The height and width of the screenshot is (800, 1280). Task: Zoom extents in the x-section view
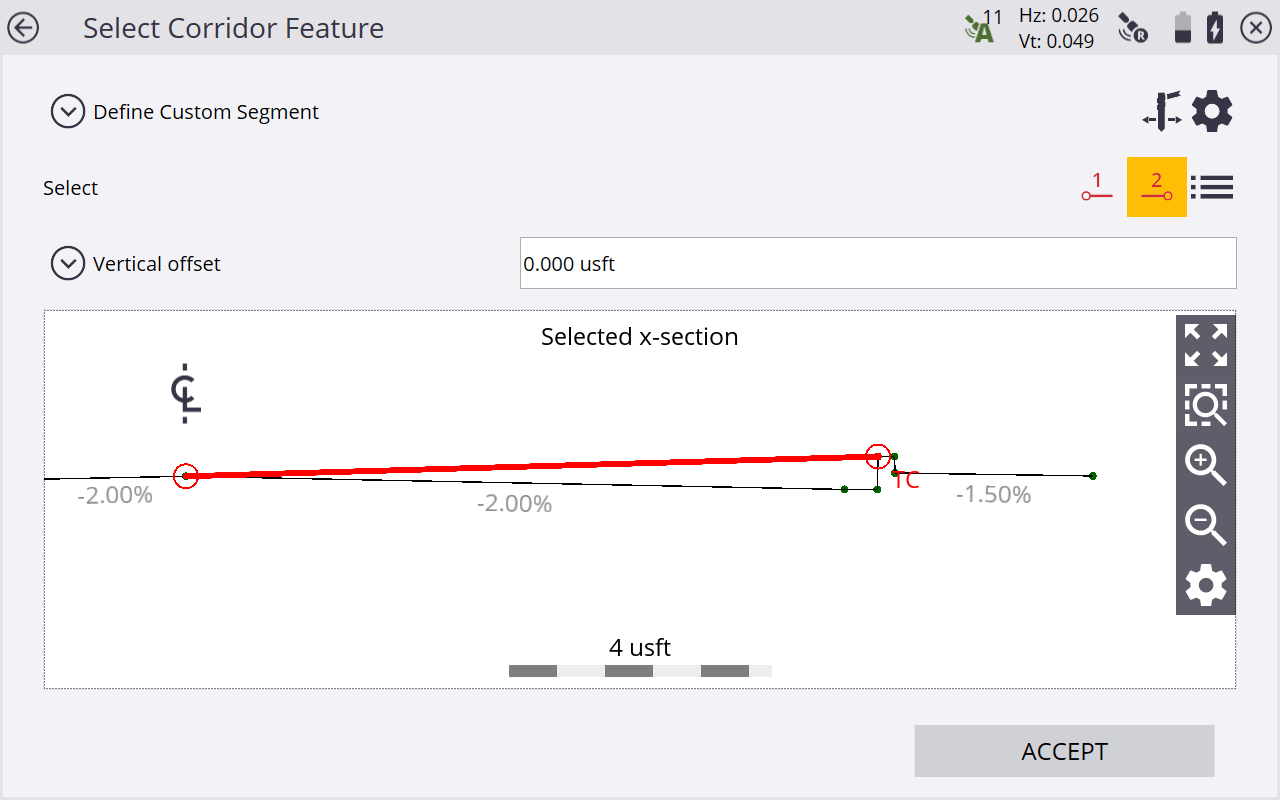[x=1205, y=345]
